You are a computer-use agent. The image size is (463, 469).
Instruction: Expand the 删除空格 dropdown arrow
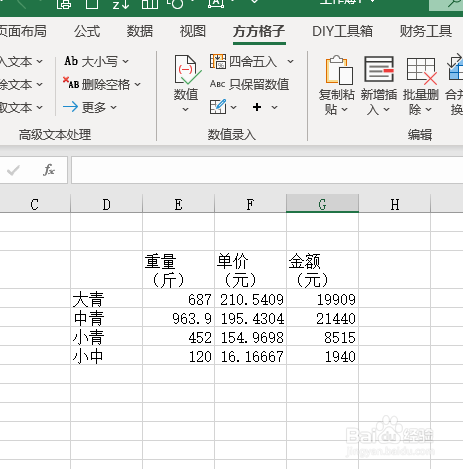click(x=138, y=85)
